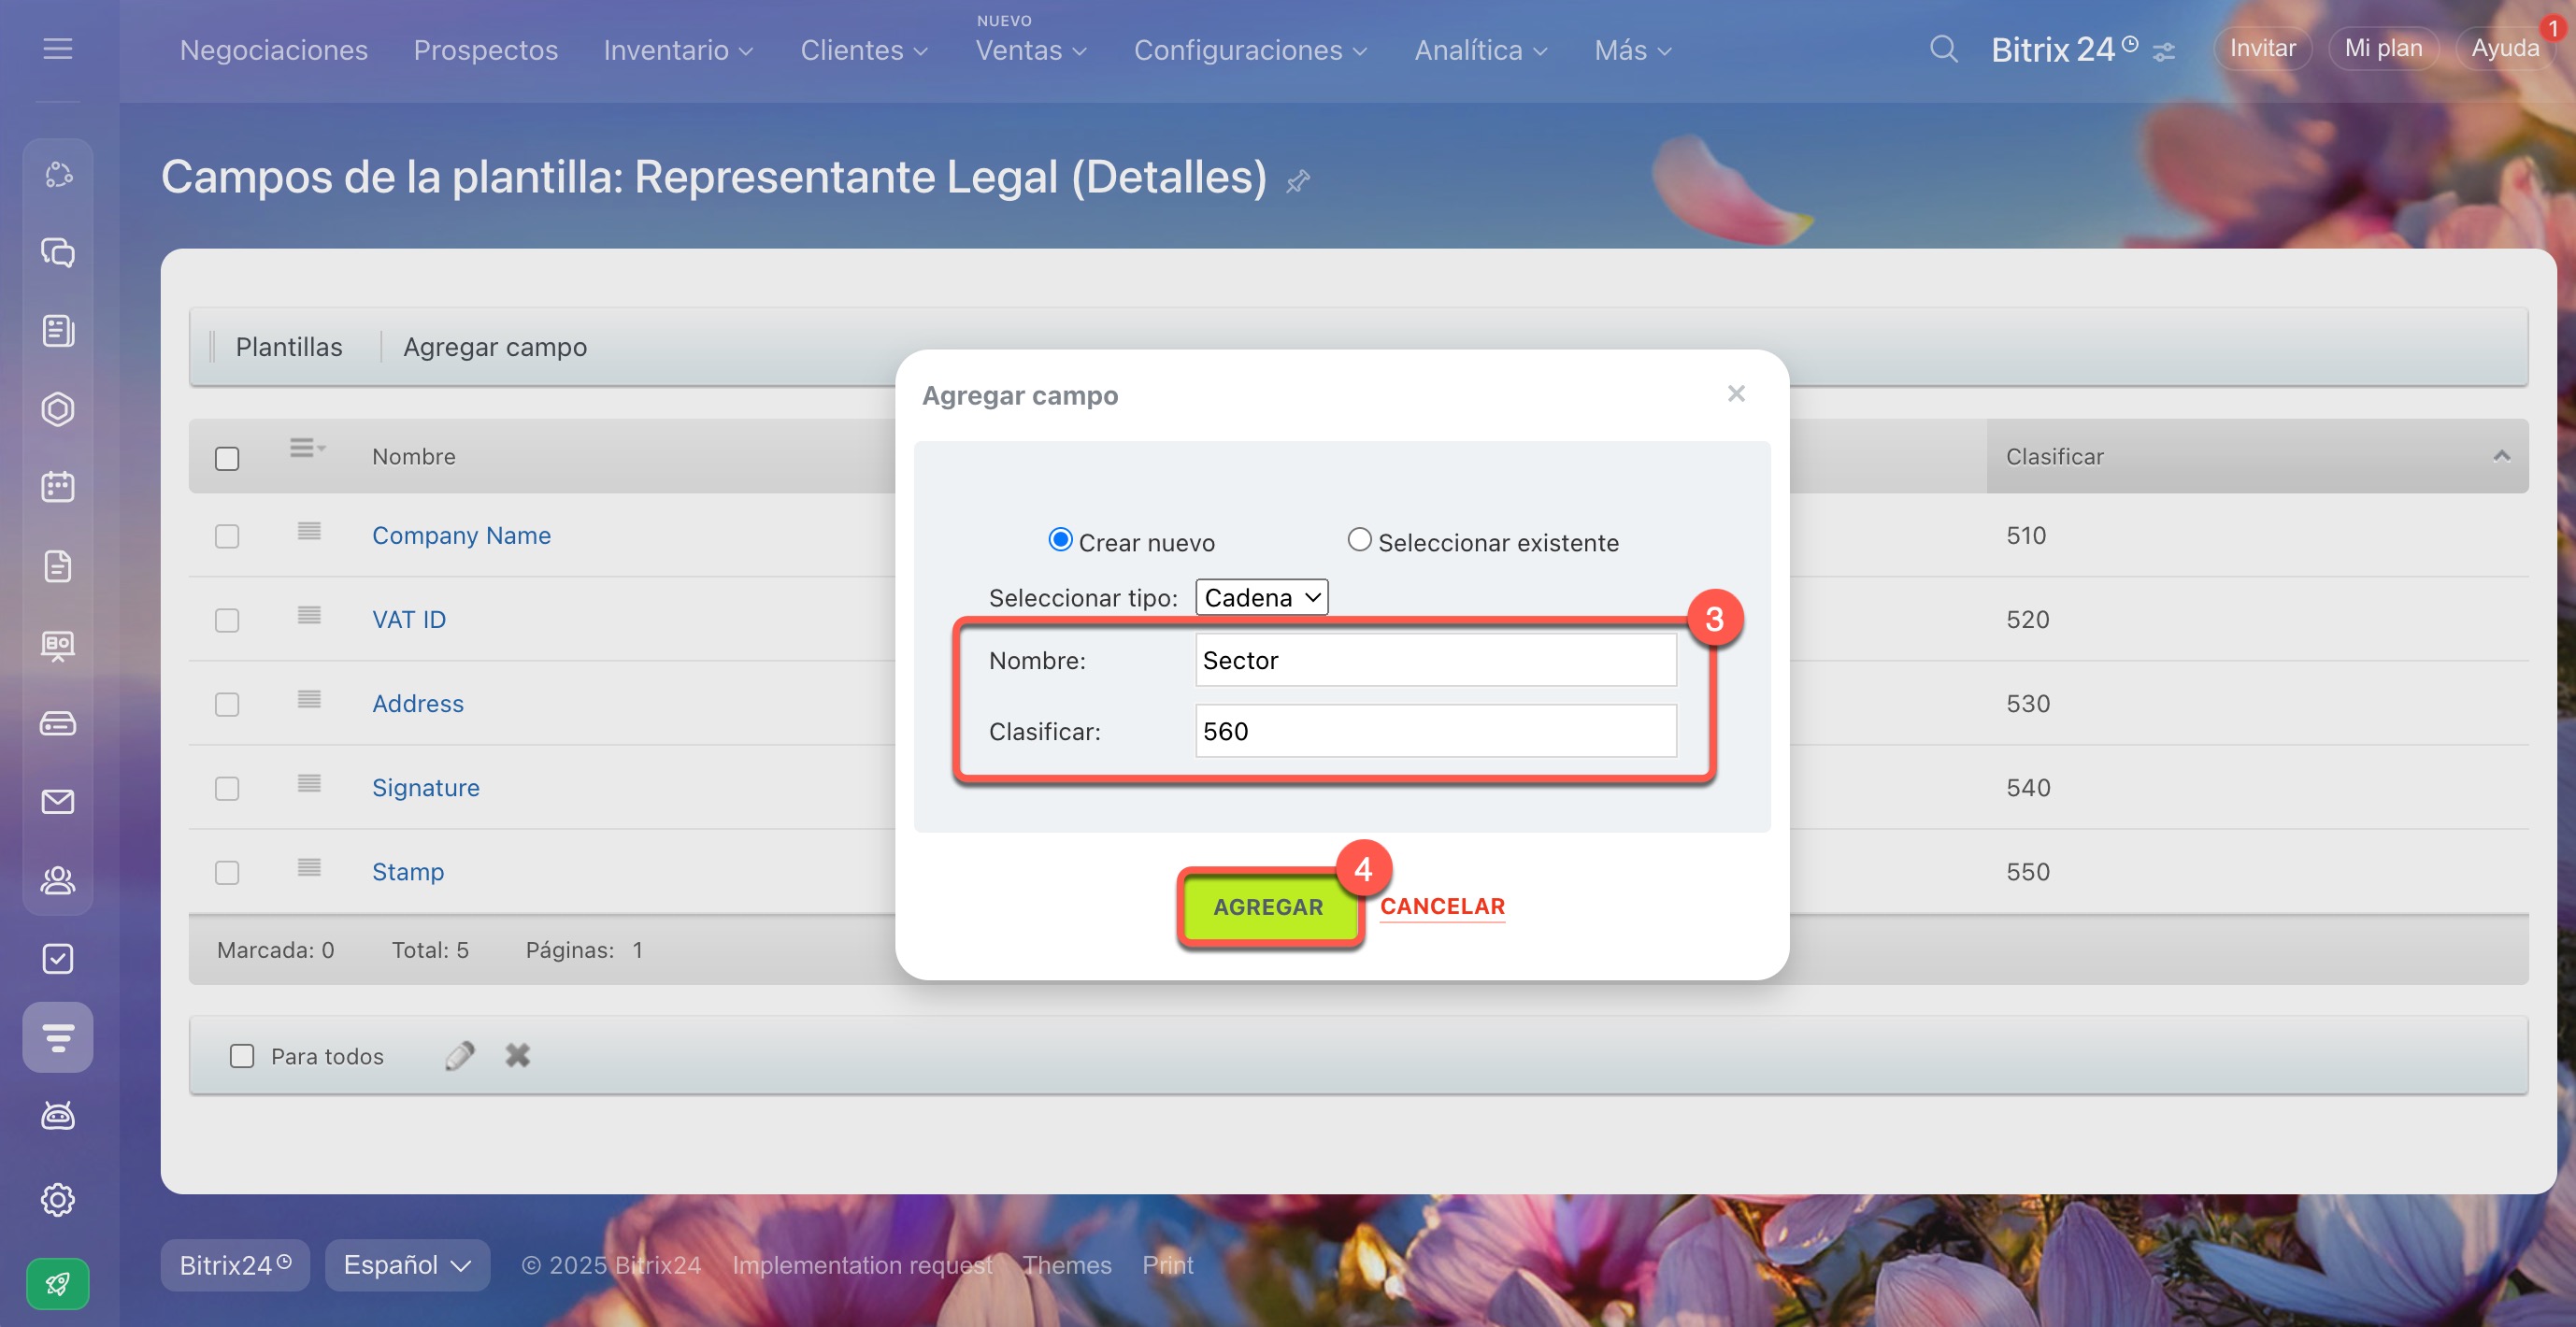Go to the Prospectos tab
2576x1327 pixels.
click(485, 50)
